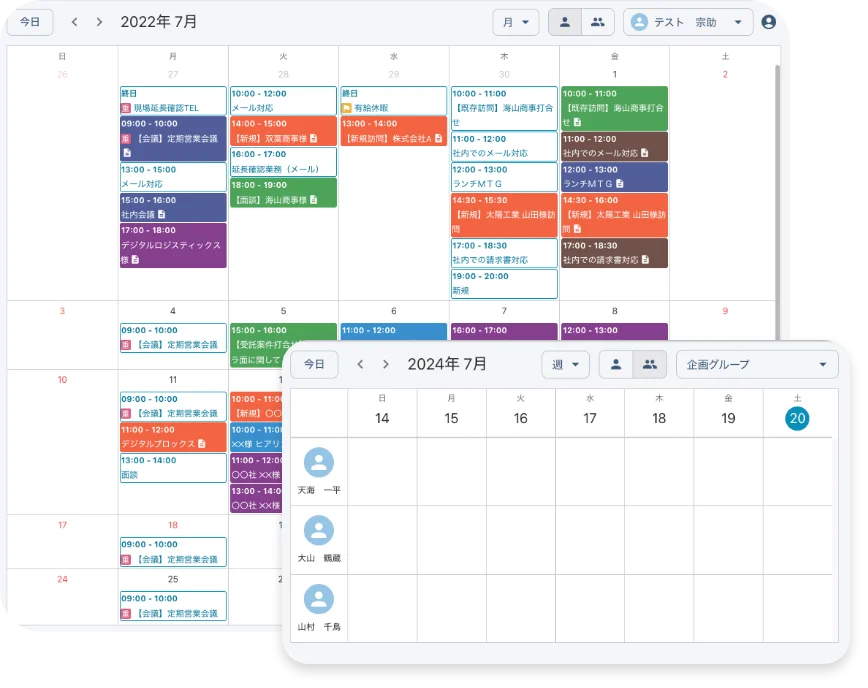This screenshot has width=868, height=688.
Task: Click the yellow flag icon on 有給休暇
Action: pyautogui.click(x=347, y=108)
